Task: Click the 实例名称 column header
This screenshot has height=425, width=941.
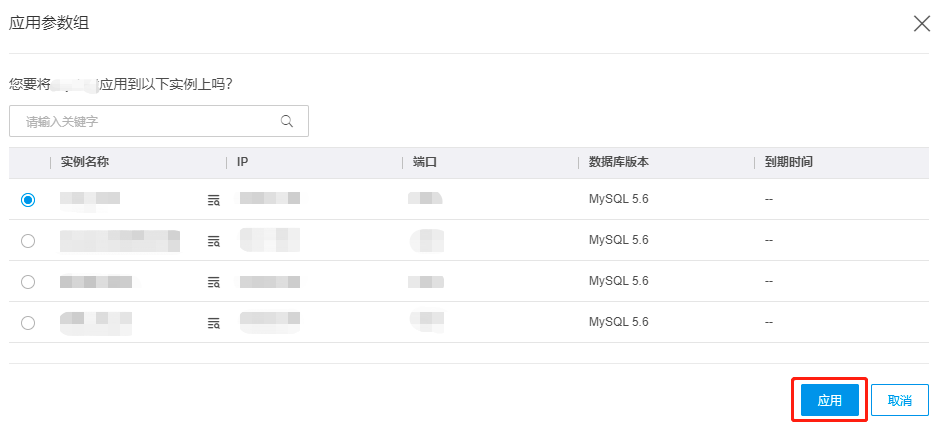Action: (85, 162)
